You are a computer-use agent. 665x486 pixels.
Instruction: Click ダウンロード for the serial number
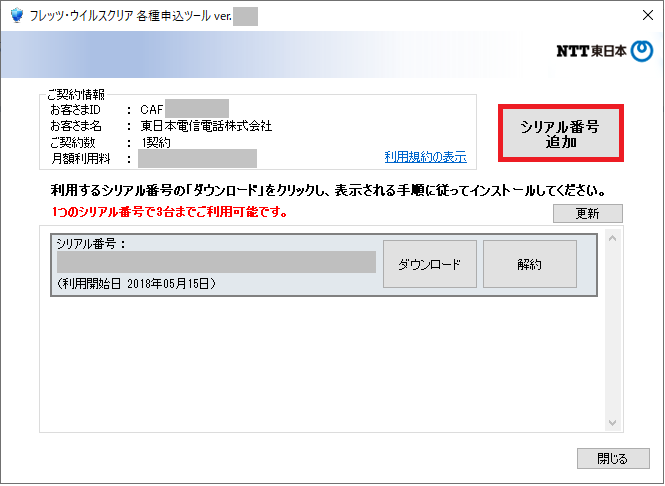pyautogui.click(x=429, y=265)
